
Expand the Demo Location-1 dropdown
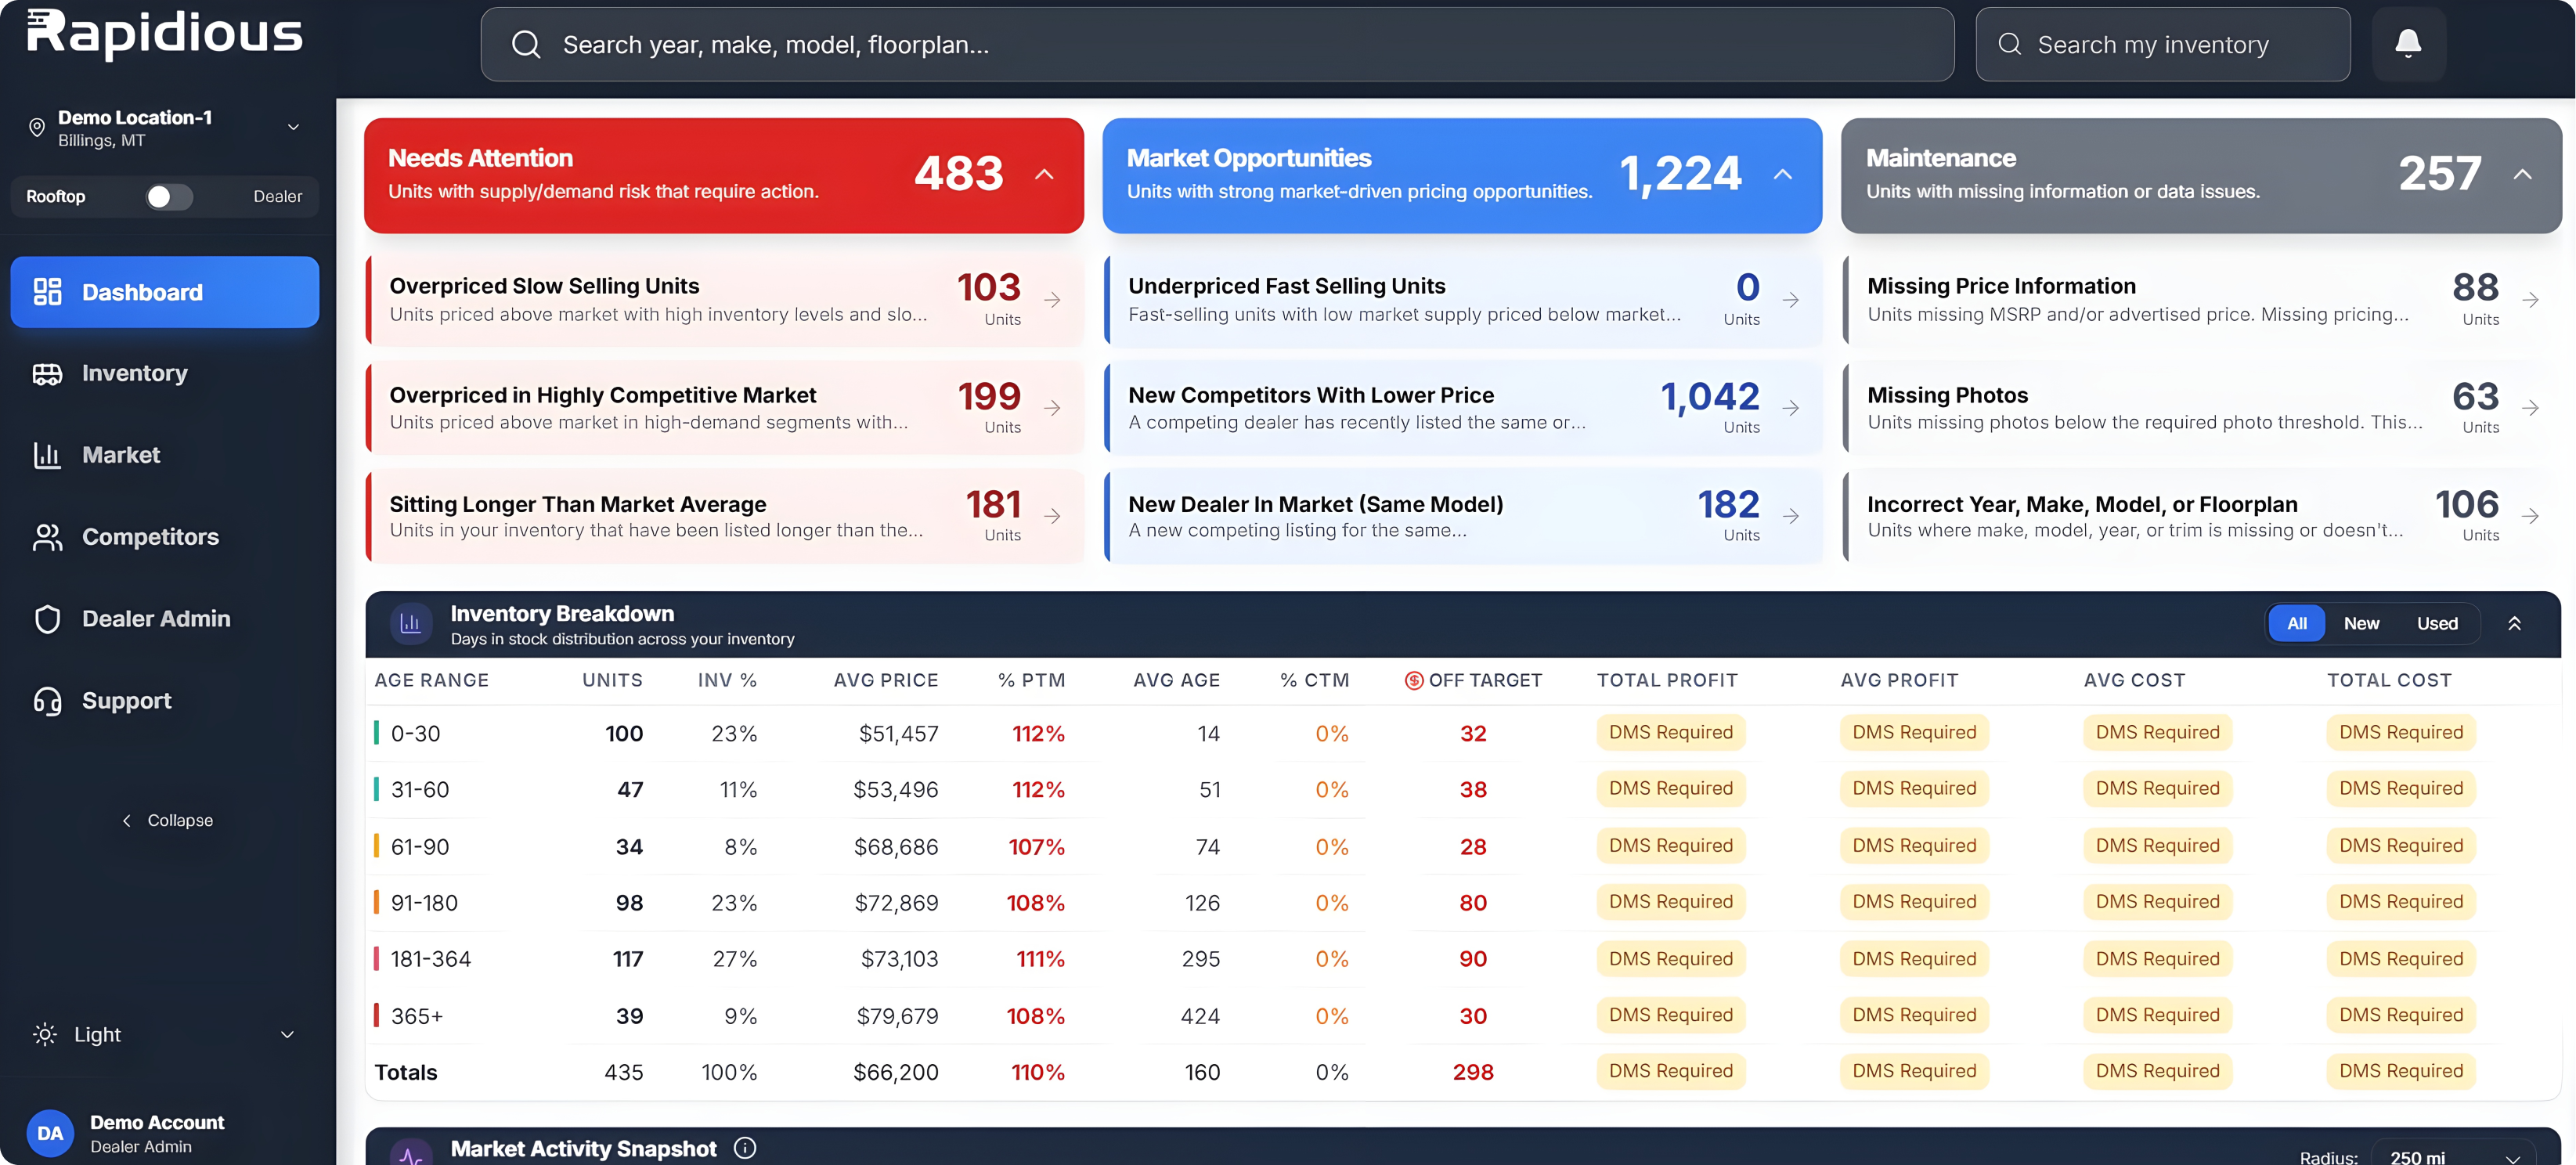click(293, 127)
